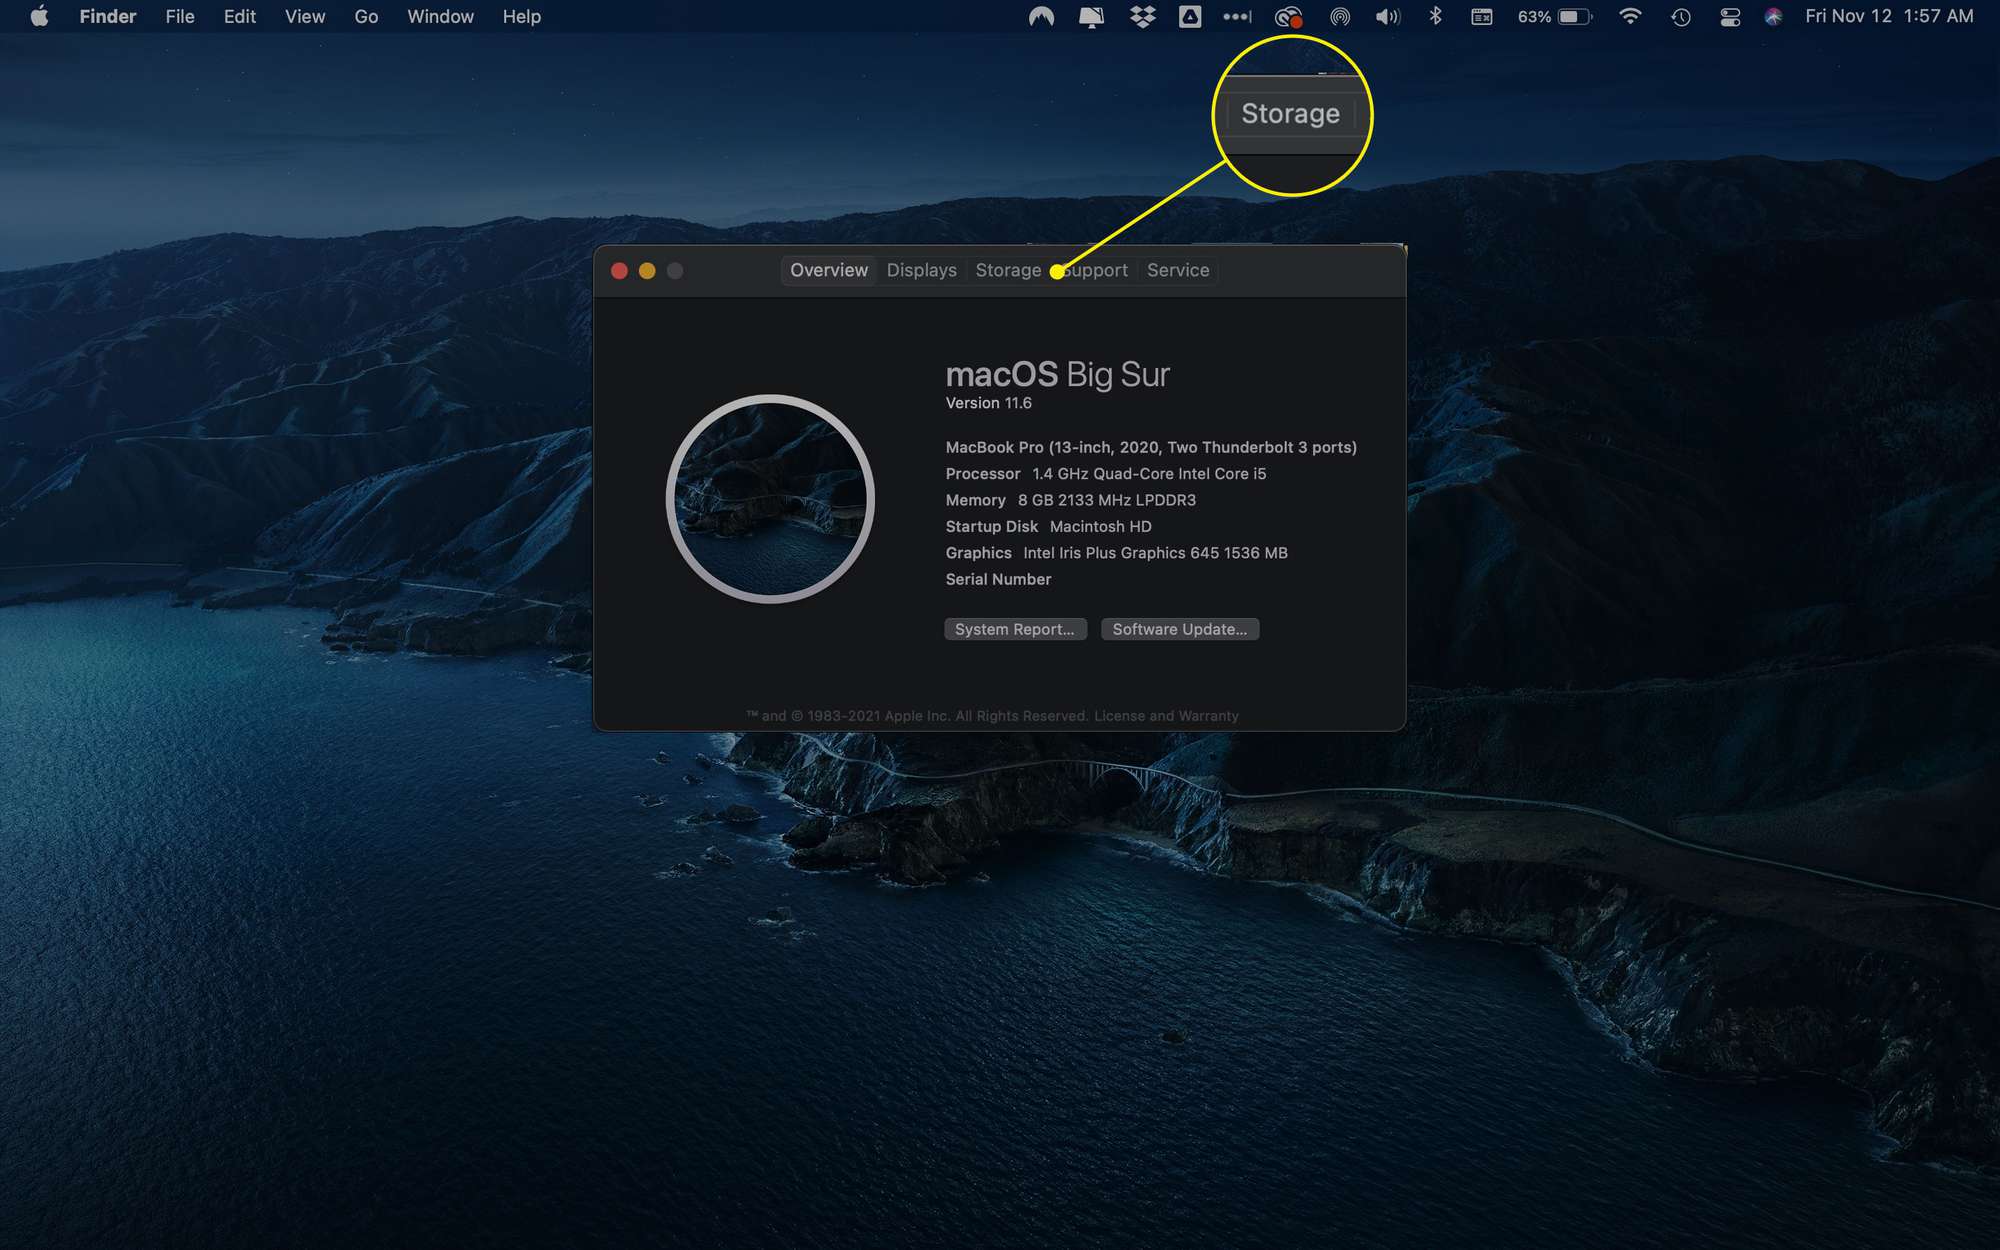
Task: Click the Serial Number label
Action: 998,579
